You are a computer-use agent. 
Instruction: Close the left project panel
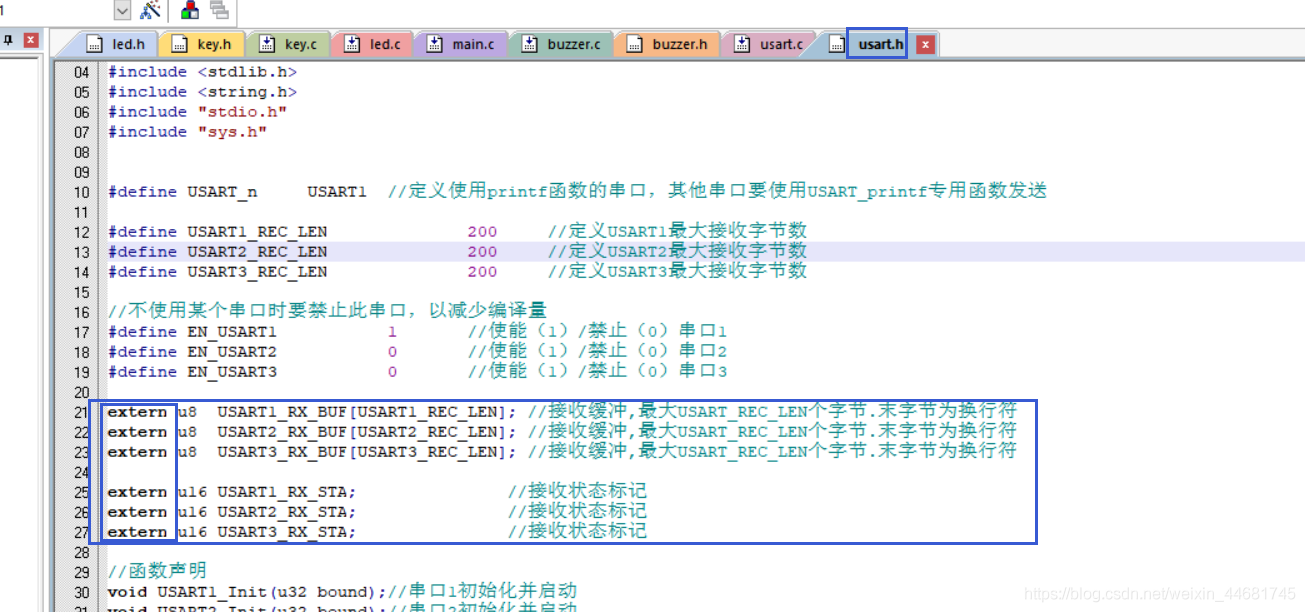pos(31,40)
